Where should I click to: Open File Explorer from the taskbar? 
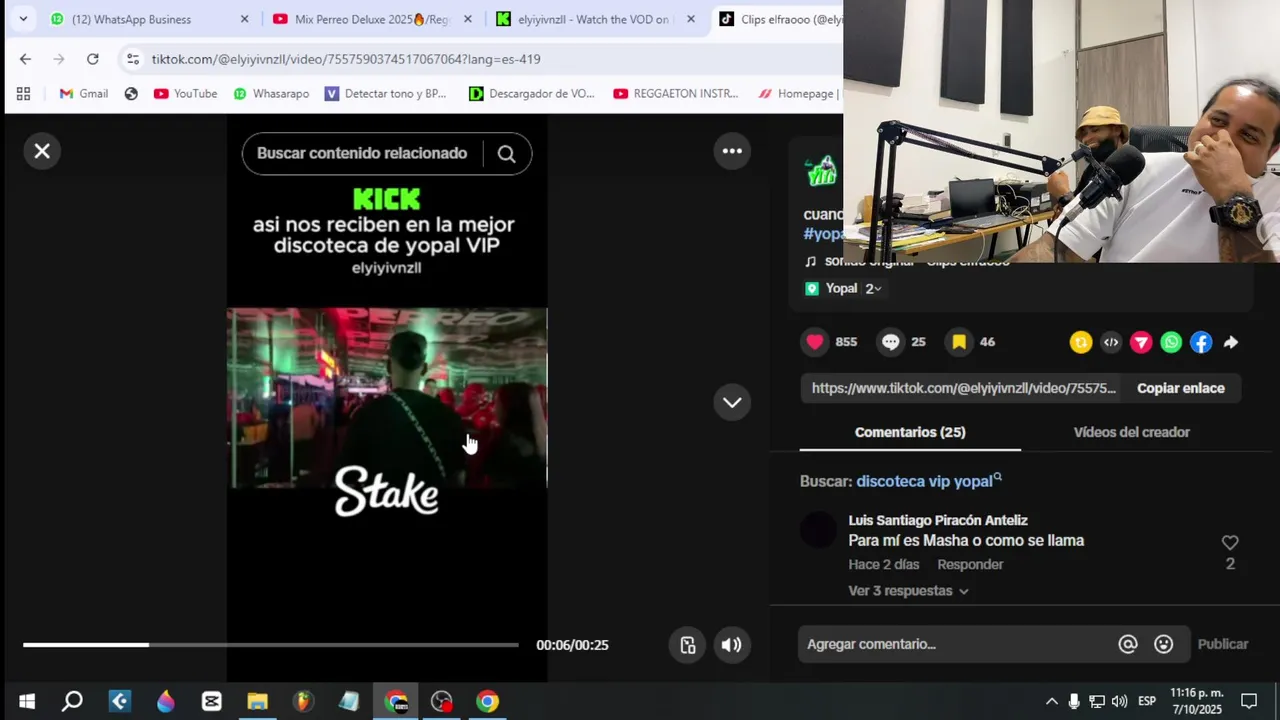click(x=257, y=701)
